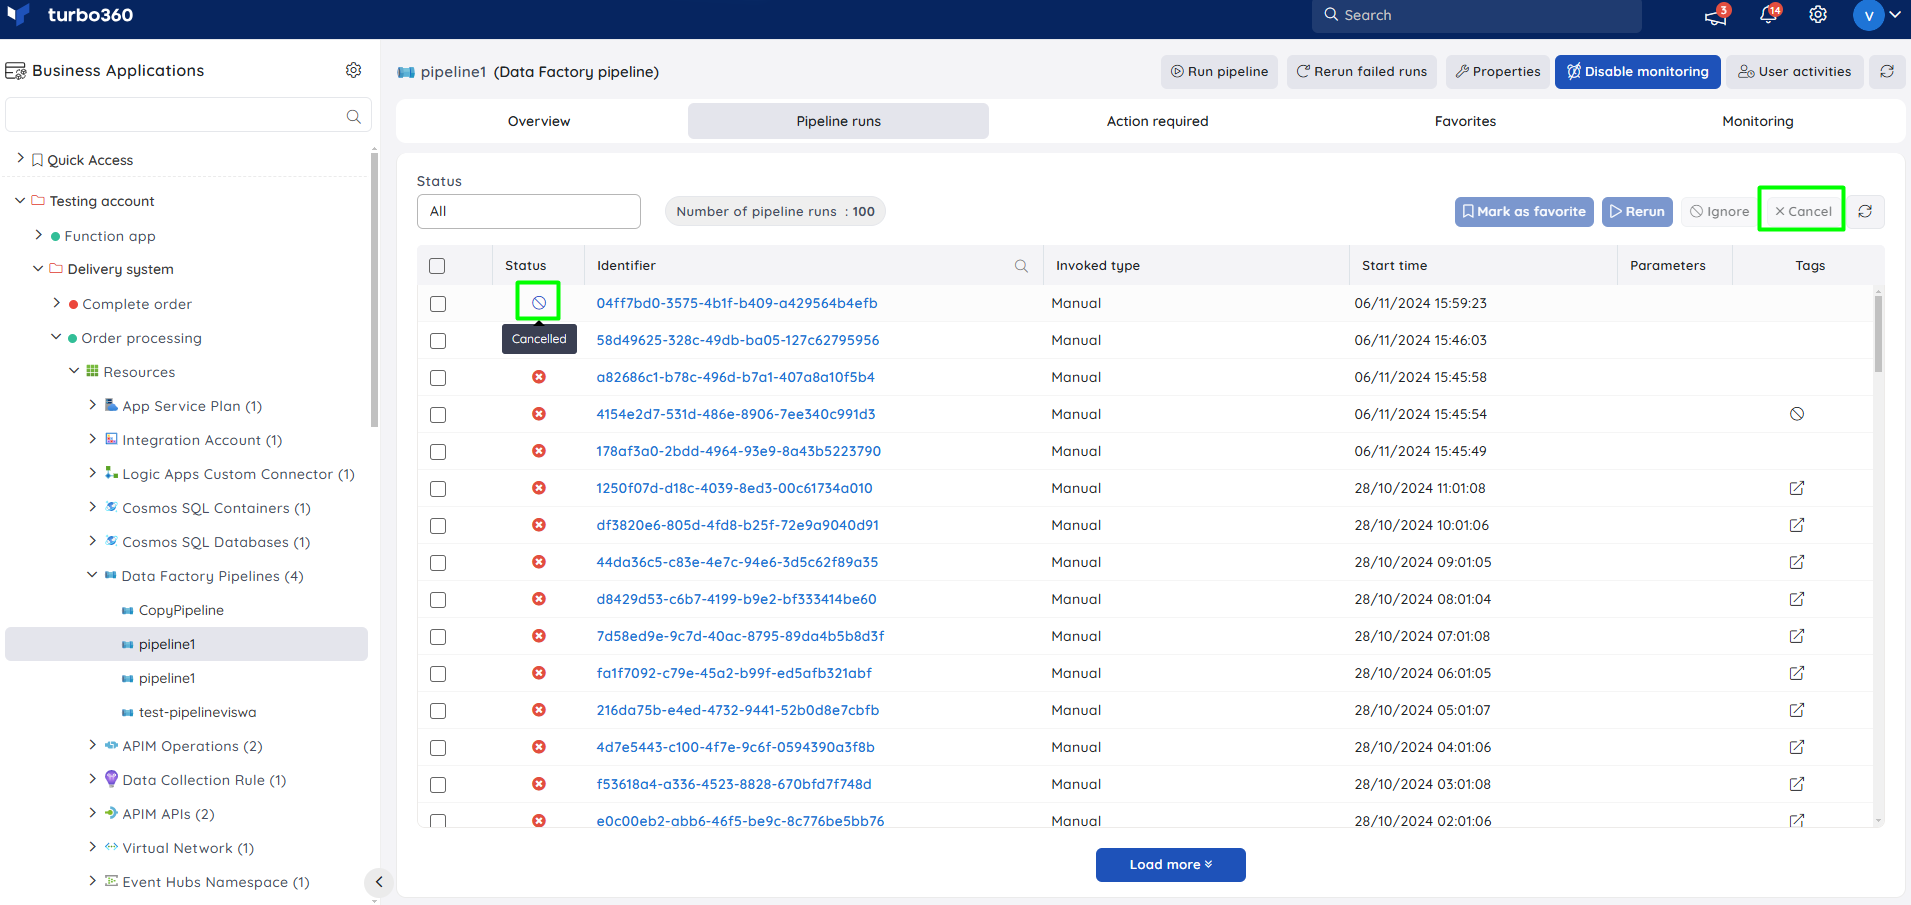Open tag link icon for 1250f07d run
Image resolution: width=1911 pixels, height=905 pixels.
point(1797,488)
